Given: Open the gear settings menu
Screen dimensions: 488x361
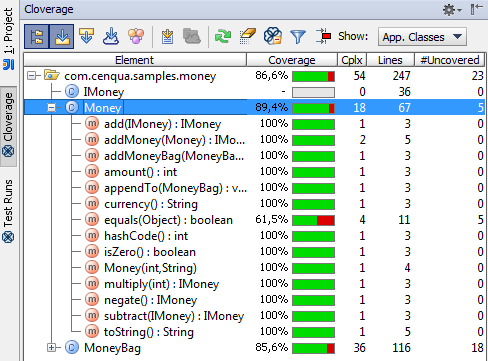Looking at the screenshot, I should pyautogui.click(x=452, y=10).
